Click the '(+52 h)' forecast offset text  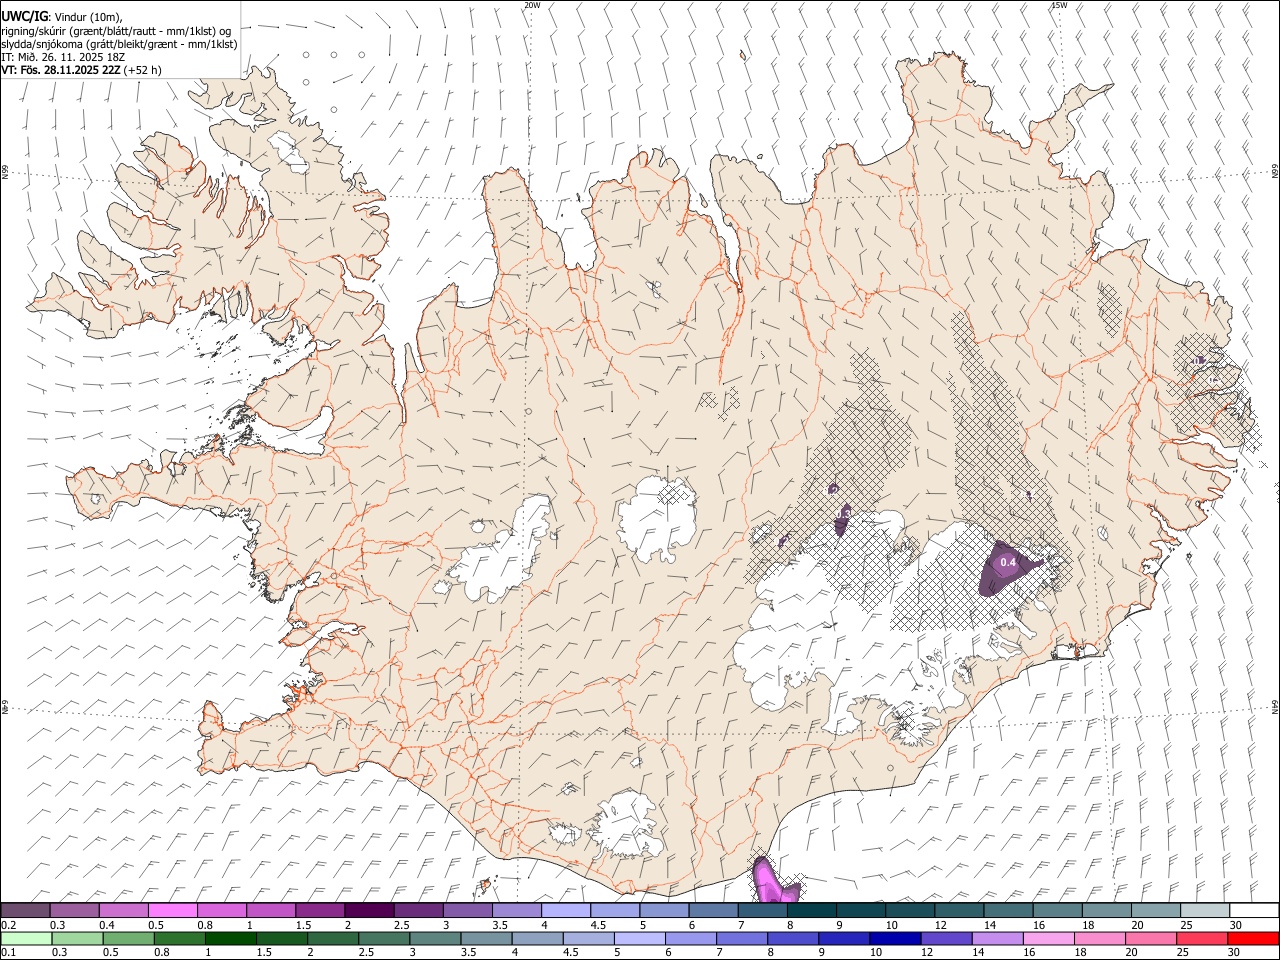pyautogui.click(x=143, y=70)
